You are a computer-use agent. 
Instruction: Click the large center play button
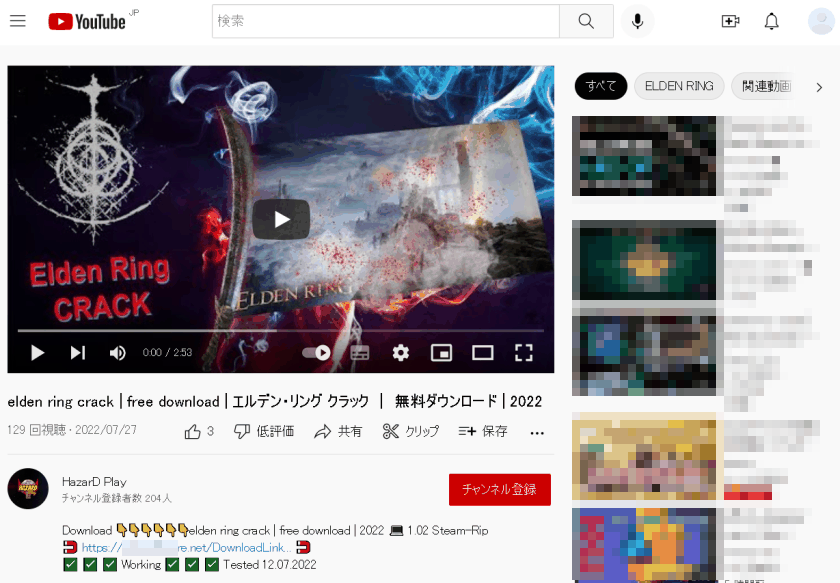[281, 219]
